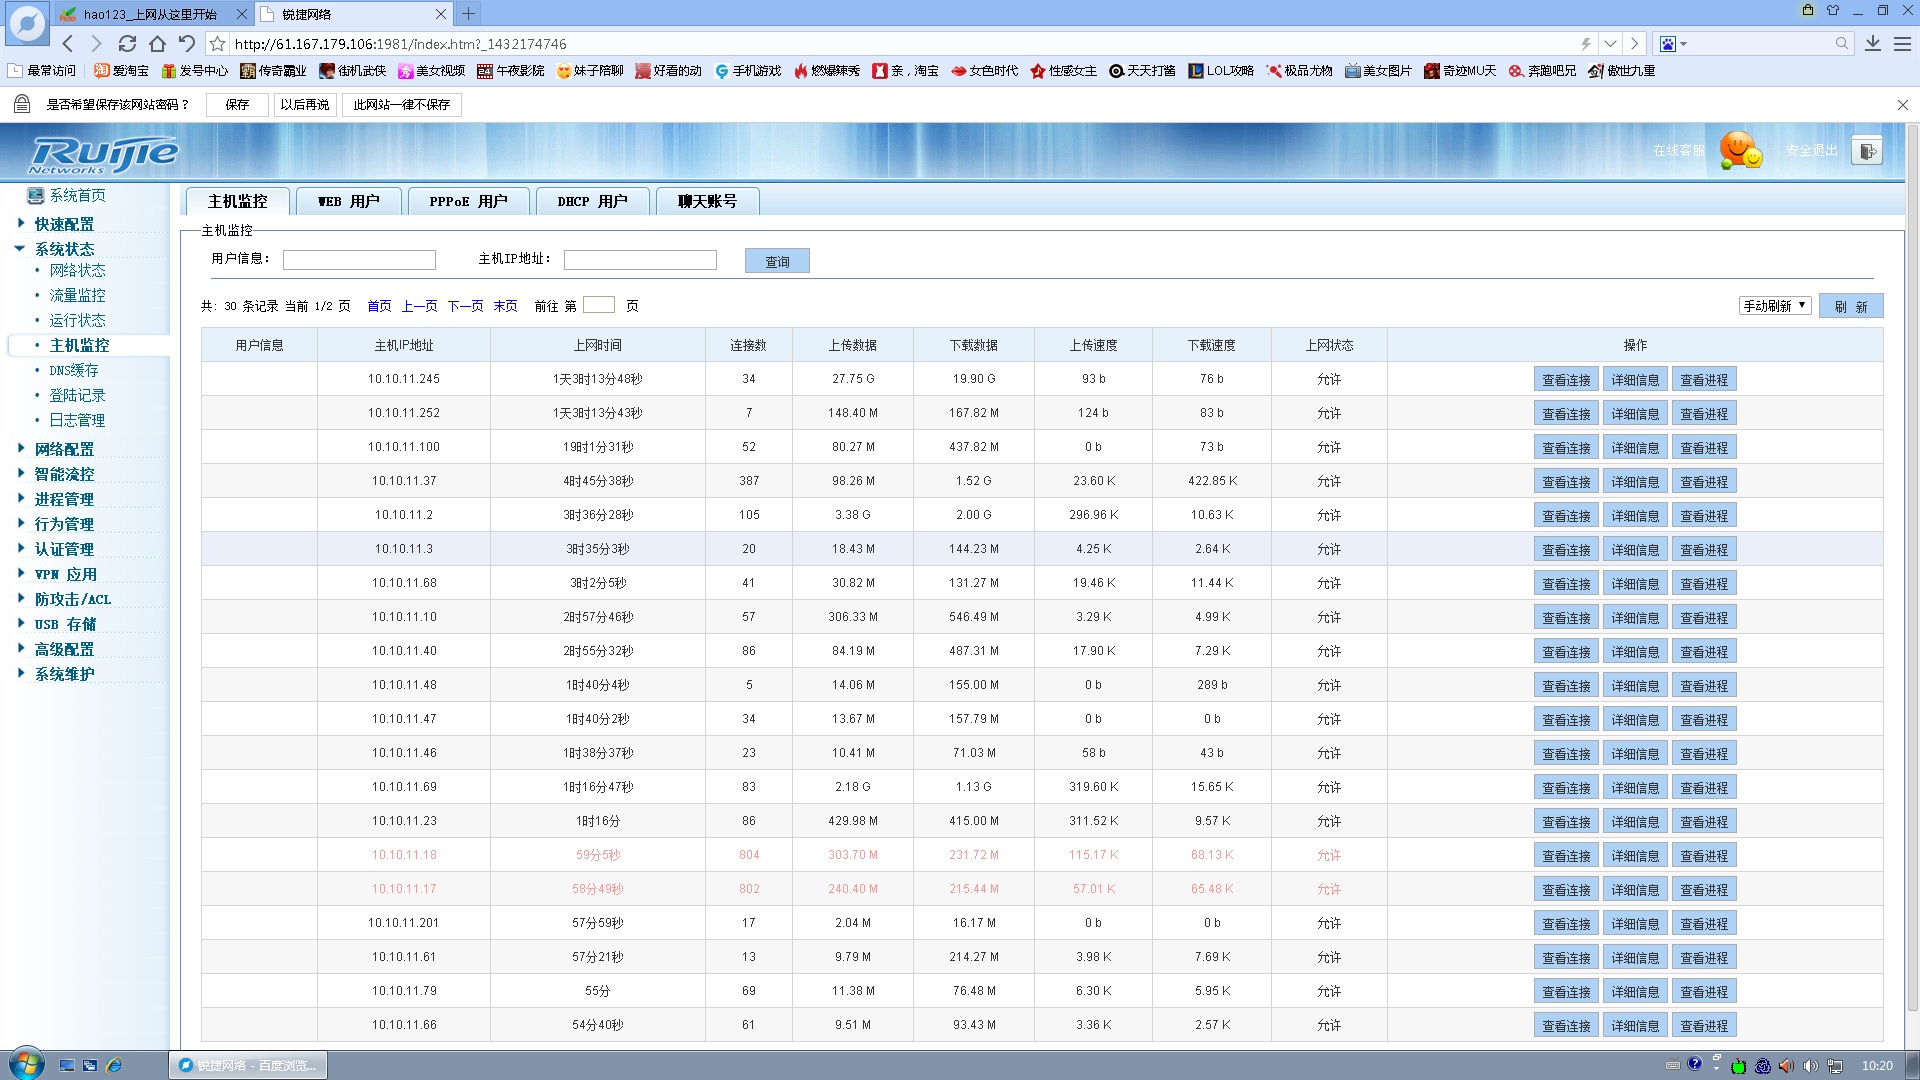The width and height of the screenshot is (1920, 1080).
Task: Click 此网站一律不保存 button
Action: [401, 105]
